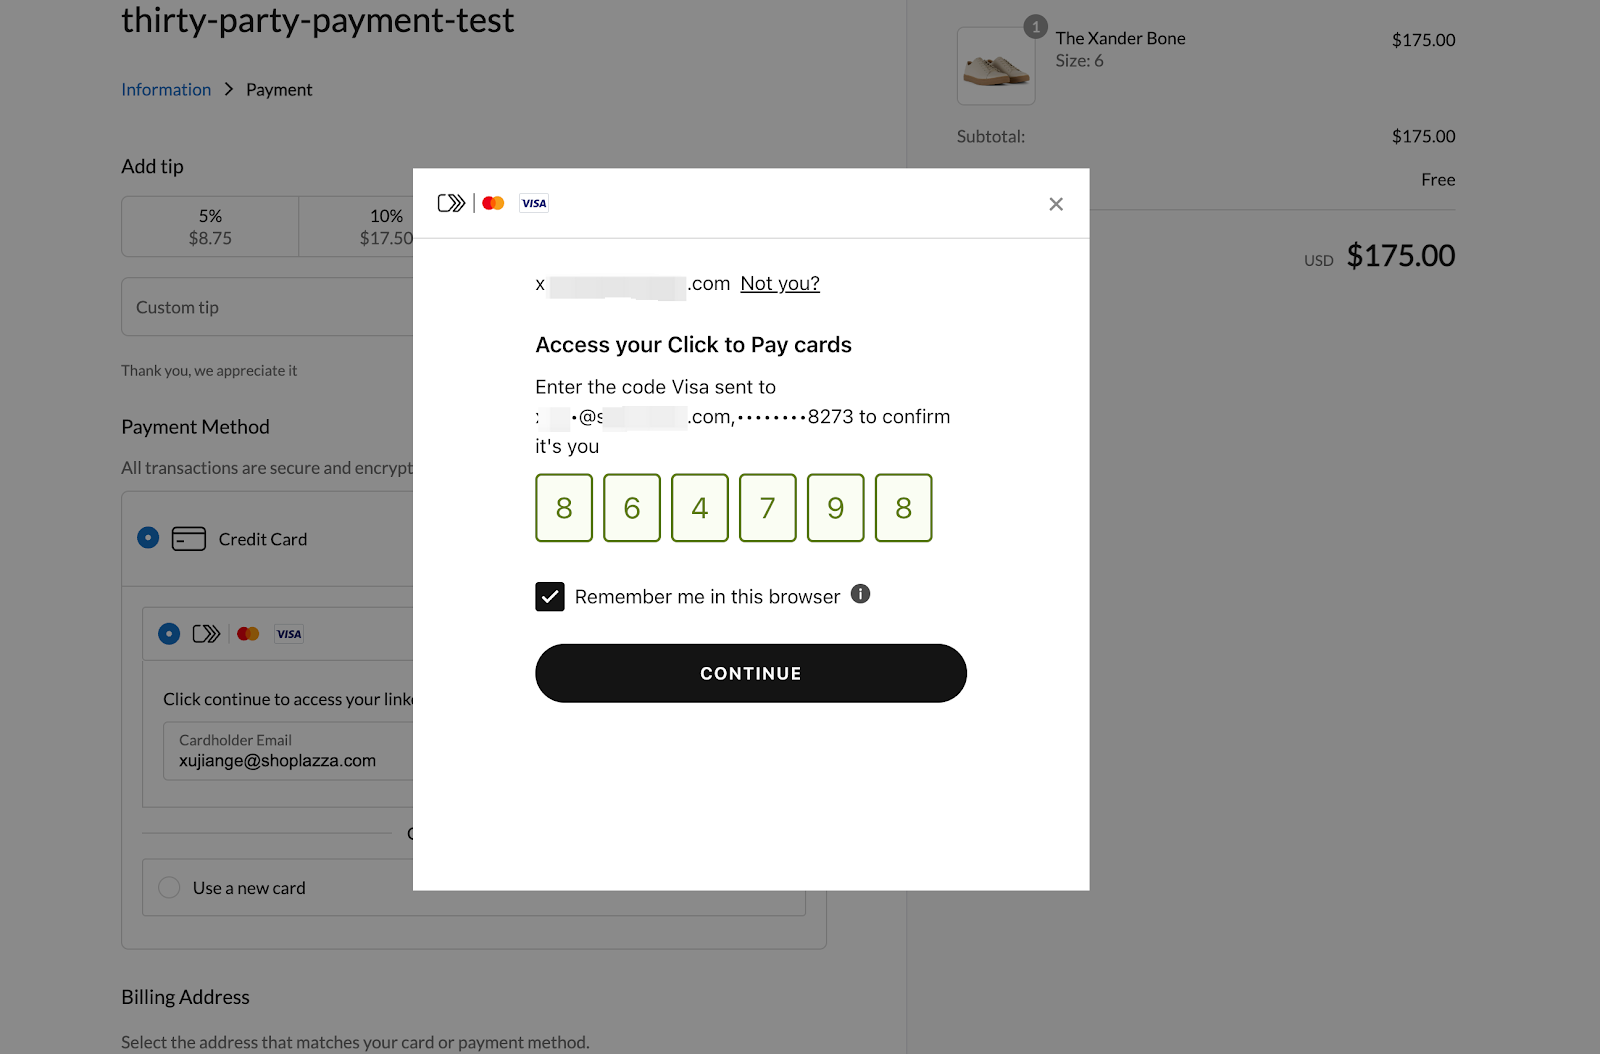Click Mastercard logo in payment method row
Image resolution: width=1600 pixels, height=1054 pixels.
tap(248, 634)
